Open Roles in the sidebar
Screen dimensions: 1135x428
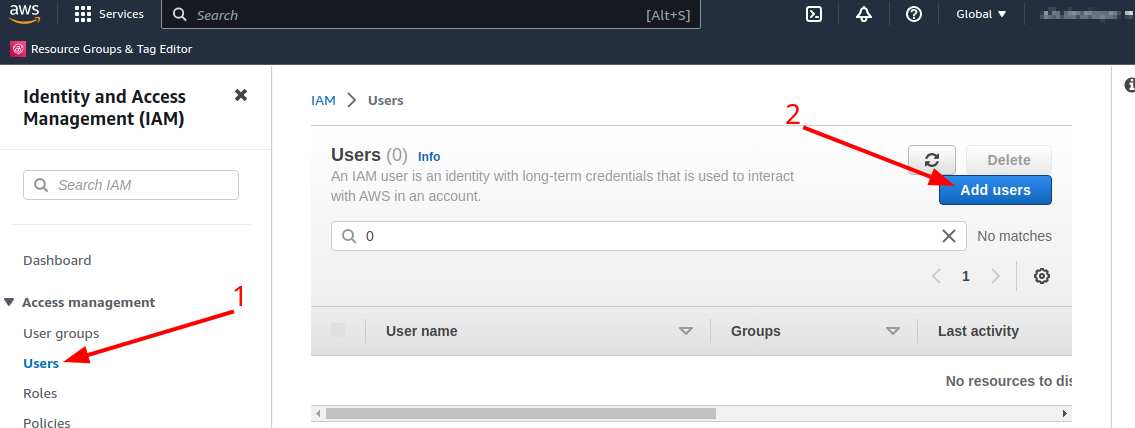(x=41, y=394)
